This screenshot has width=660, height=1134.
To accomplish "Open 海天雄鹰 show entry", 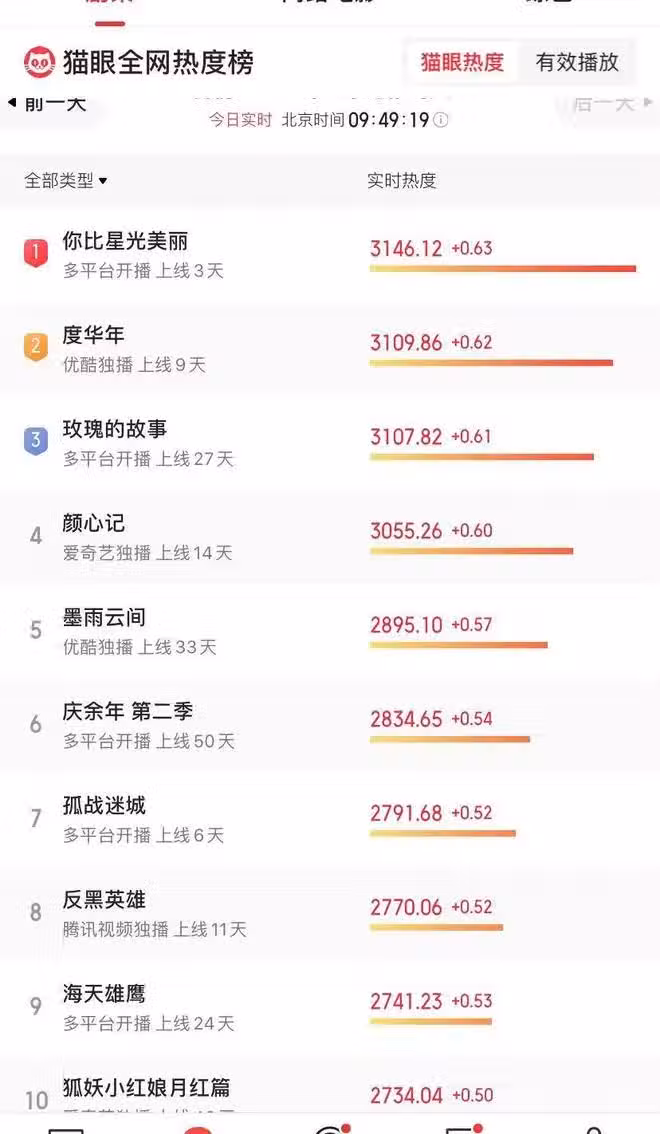I will pyautogui.click(x=104, y=994).
